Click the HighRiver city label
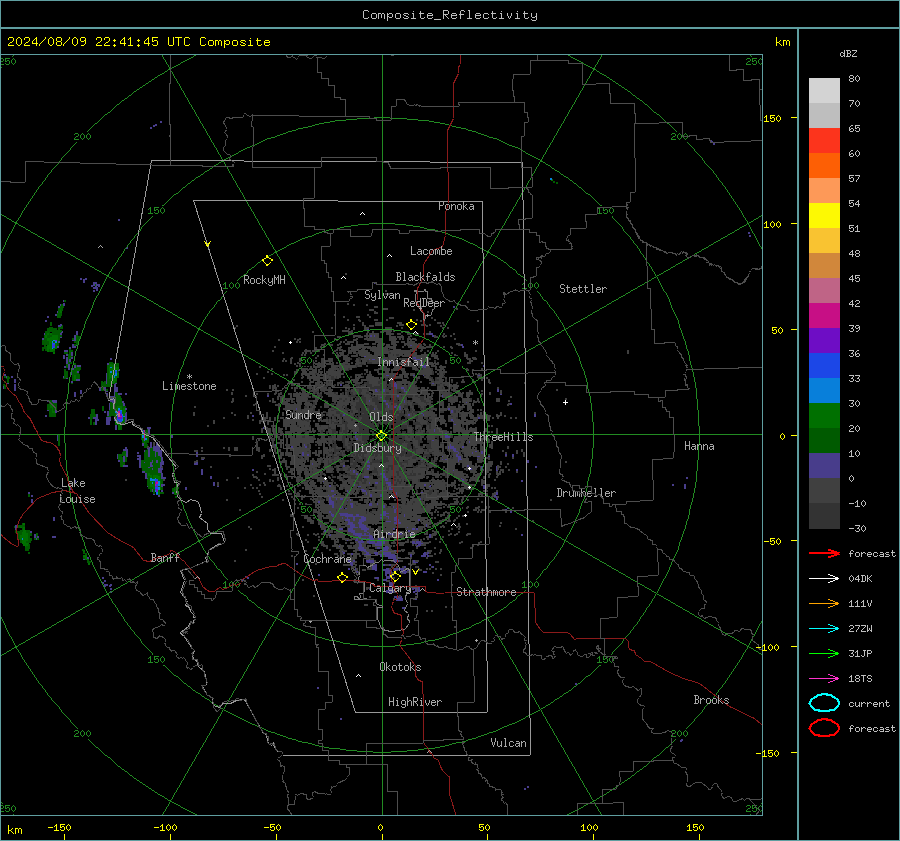 [415, 702]
